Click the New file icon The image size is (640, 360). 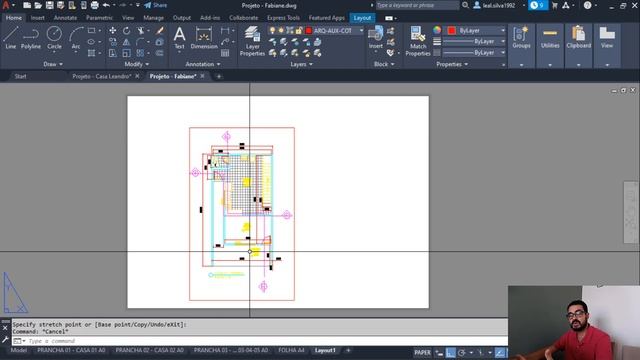(27, 5)
